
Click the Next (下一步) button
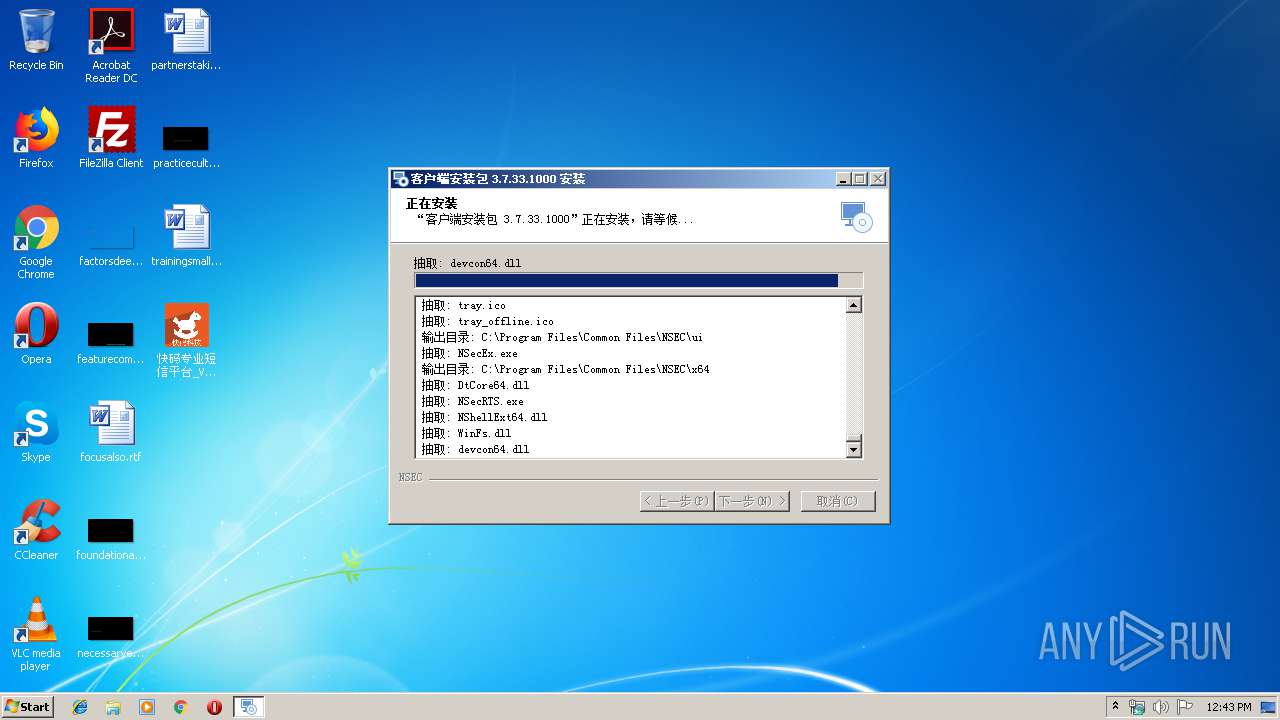coord(752,501)
